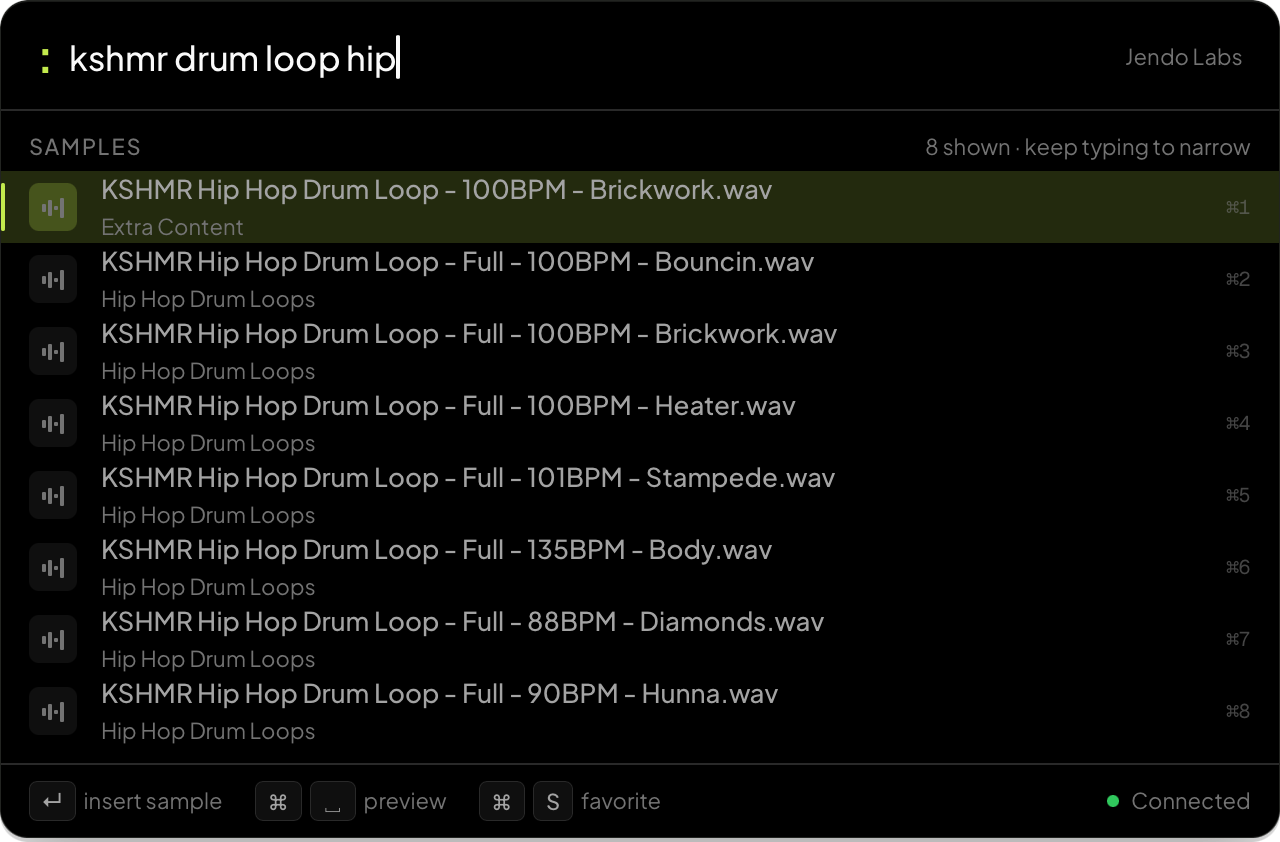This screenshot has height=842, width=1280.
Task: Click Hip Hop Drum Loops subtitle under Bouncin.wav
Action: click(x=208, y=299)
